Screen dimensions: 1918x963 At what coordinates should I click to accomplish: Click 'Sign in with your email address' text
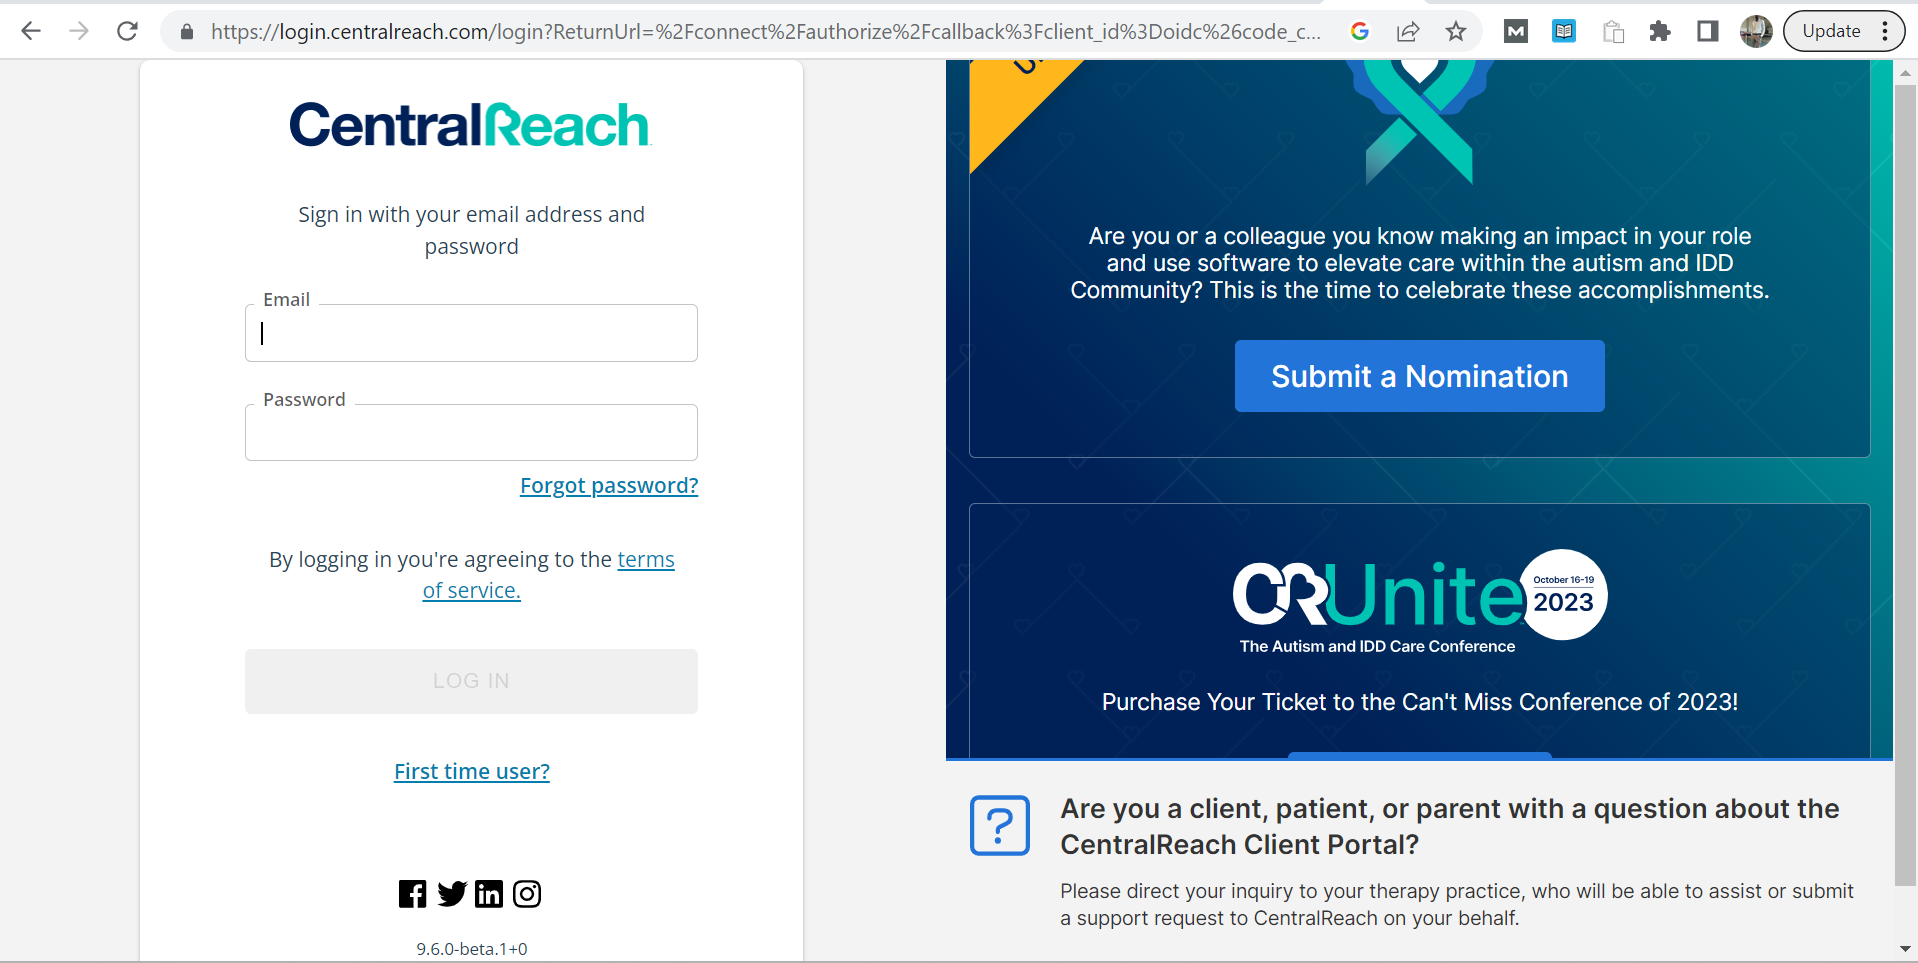(x=471, y=230)
